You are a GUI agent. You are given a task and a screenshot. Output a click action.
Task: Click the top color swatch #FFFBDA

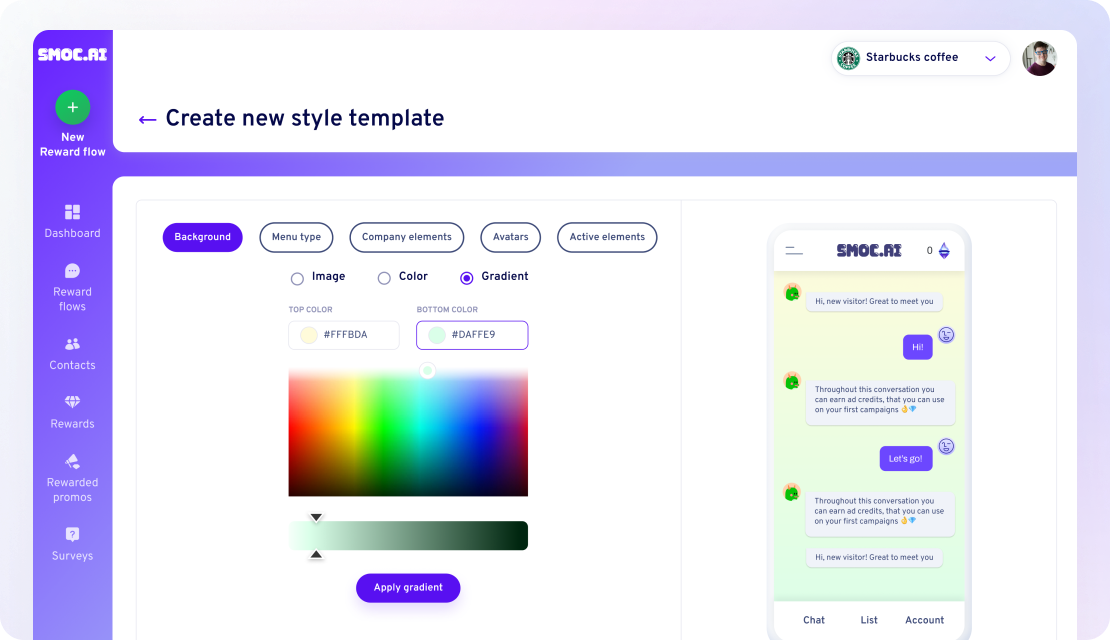(309, 335)
